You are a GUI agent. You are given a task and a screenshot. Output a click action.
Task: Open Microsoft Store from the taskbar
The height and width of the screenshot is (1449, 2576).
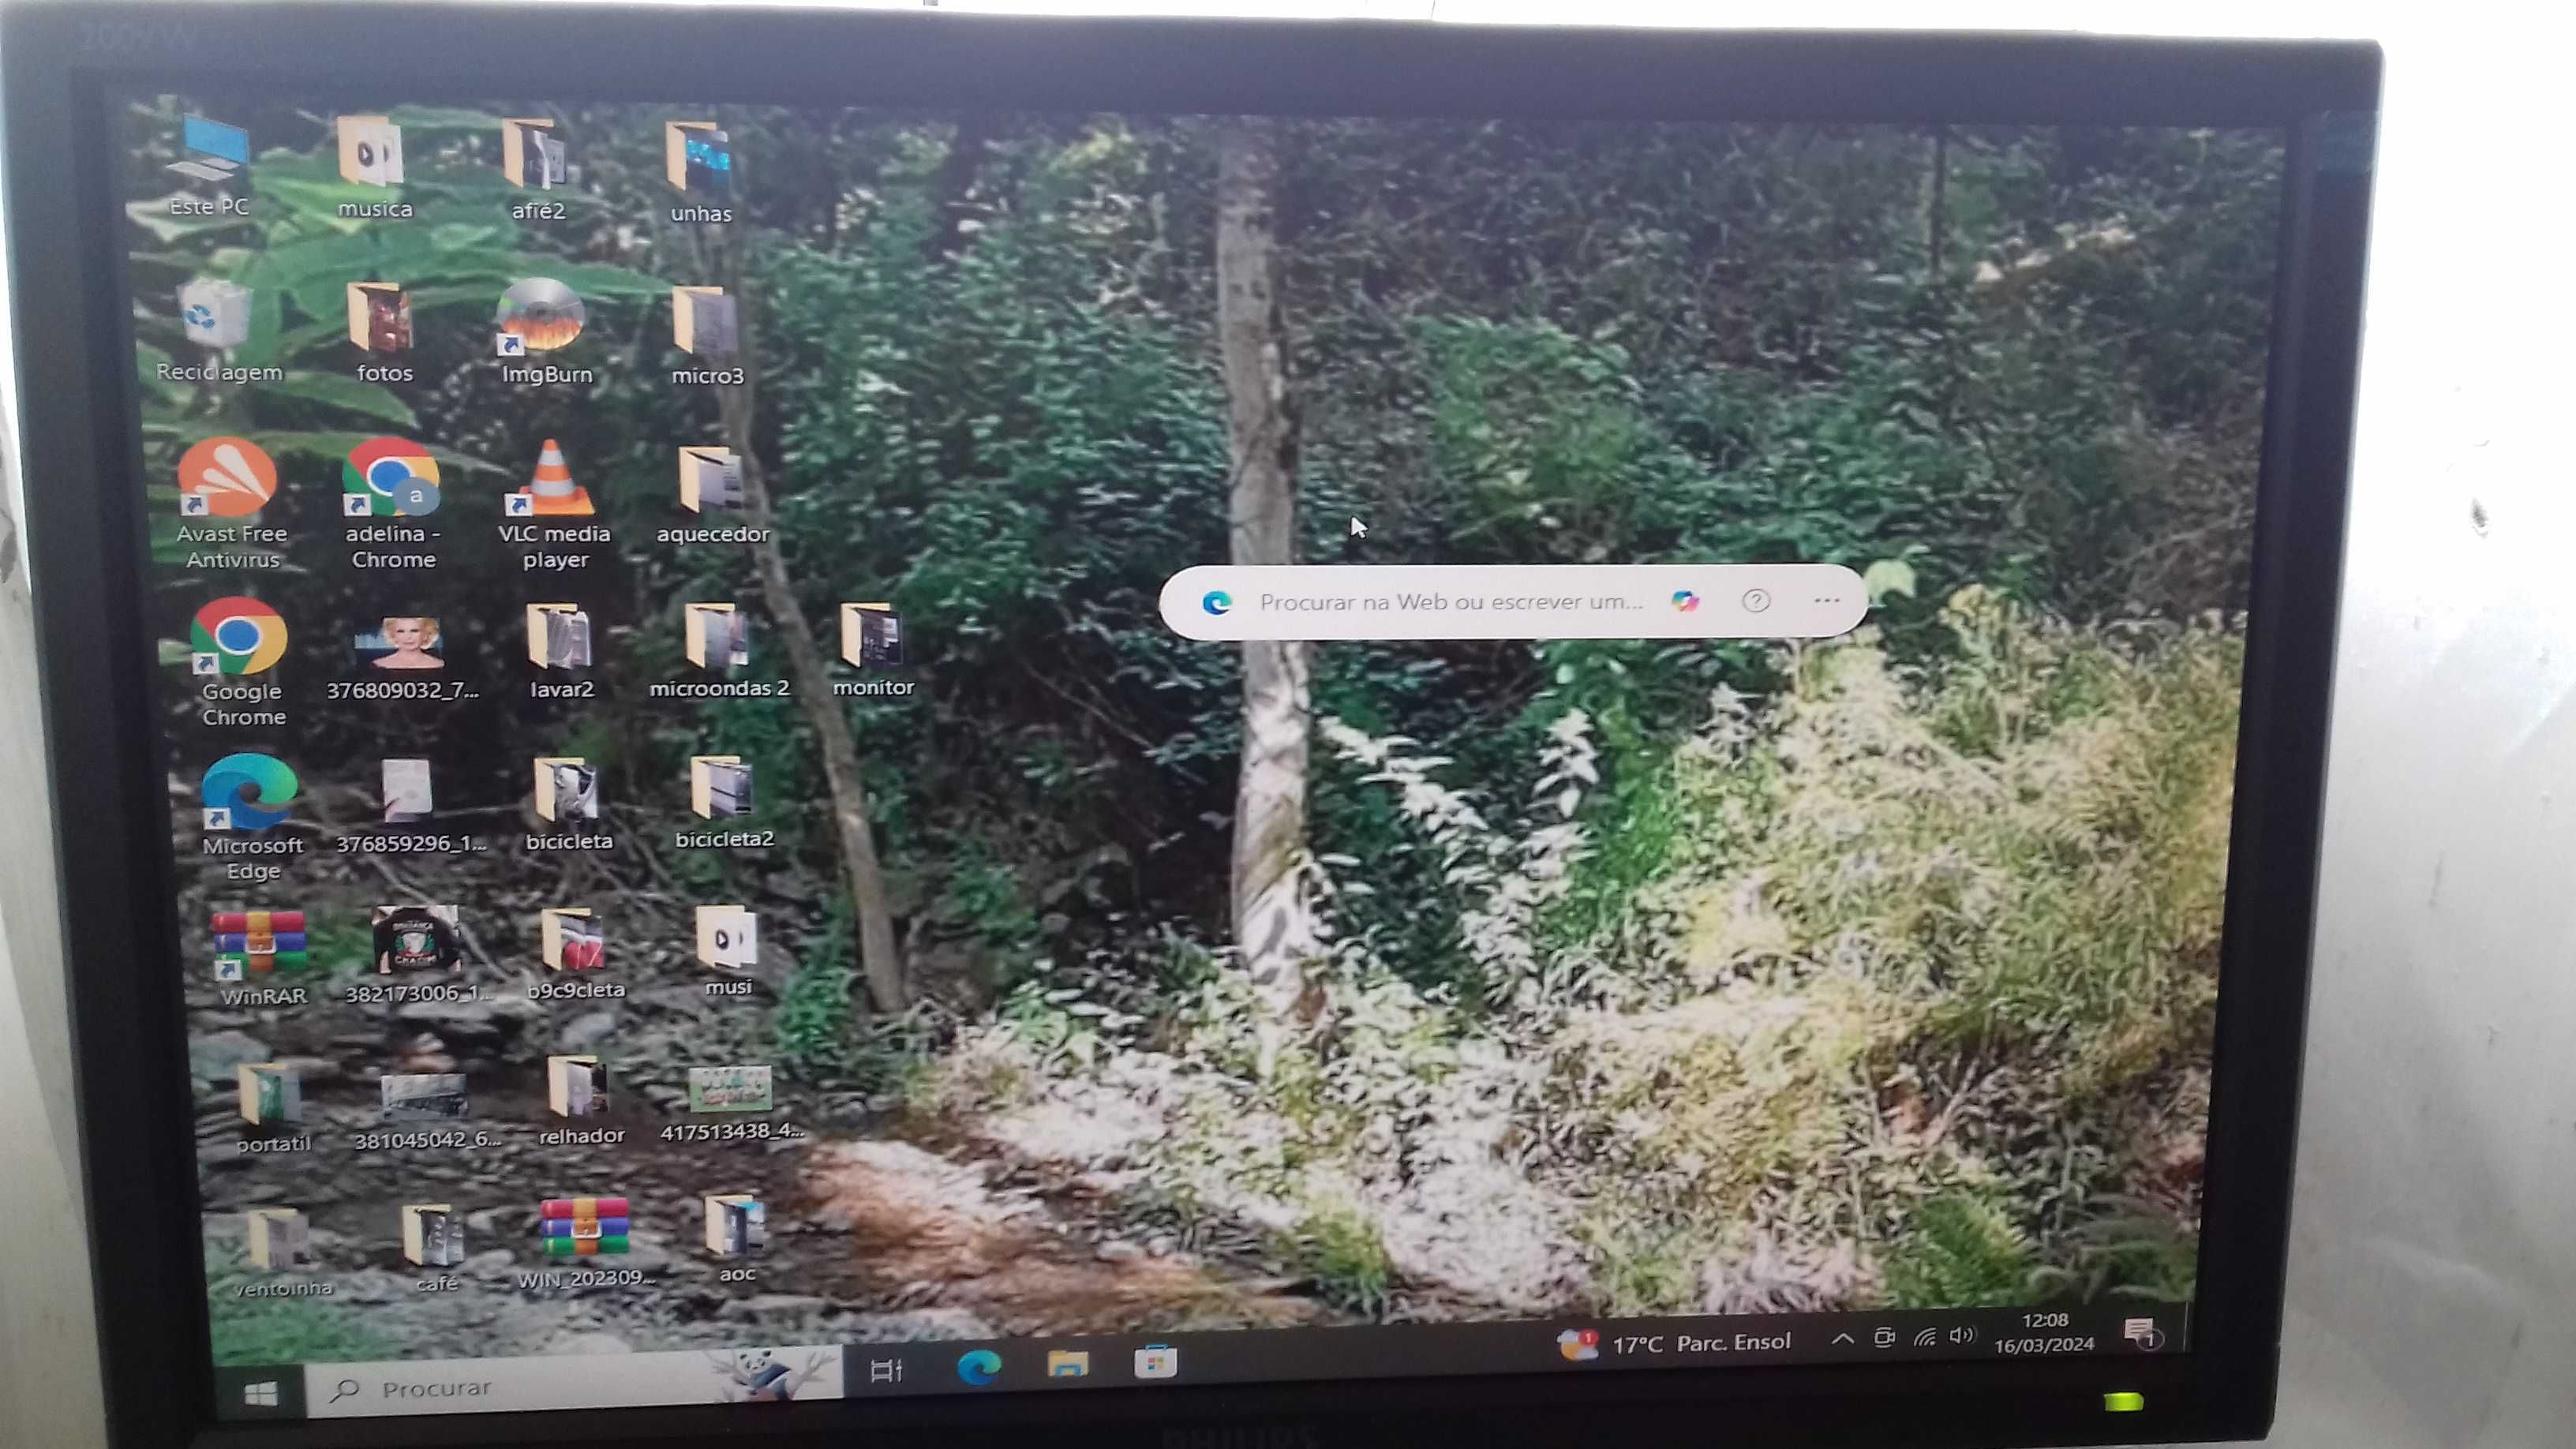pos(1155,1362)
